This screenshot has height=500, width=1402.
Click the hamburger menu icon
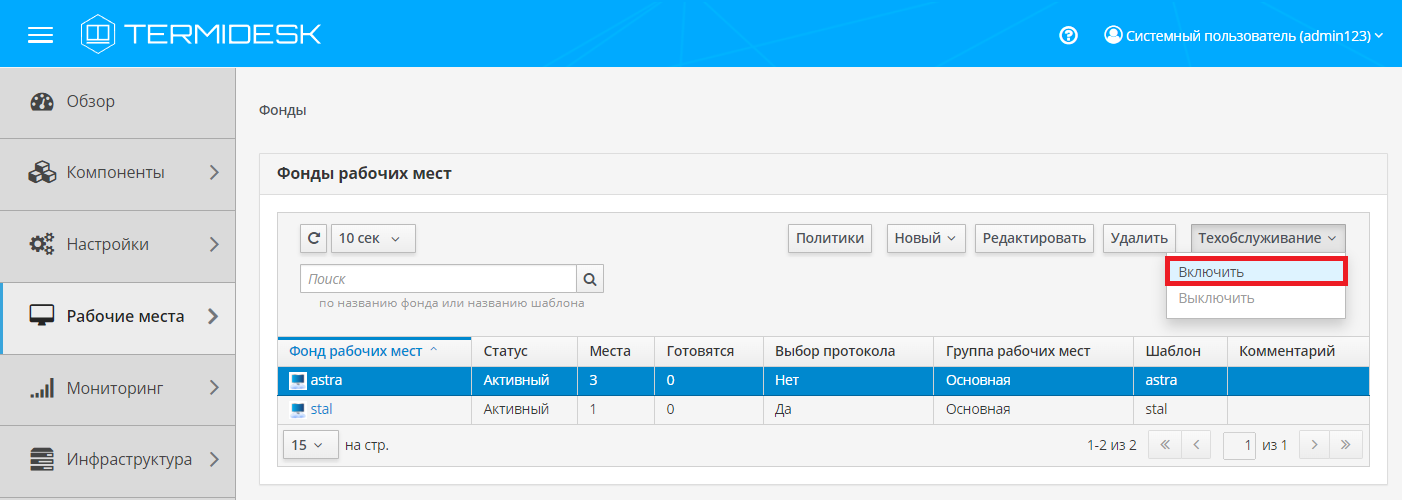[x=40, y=35]
